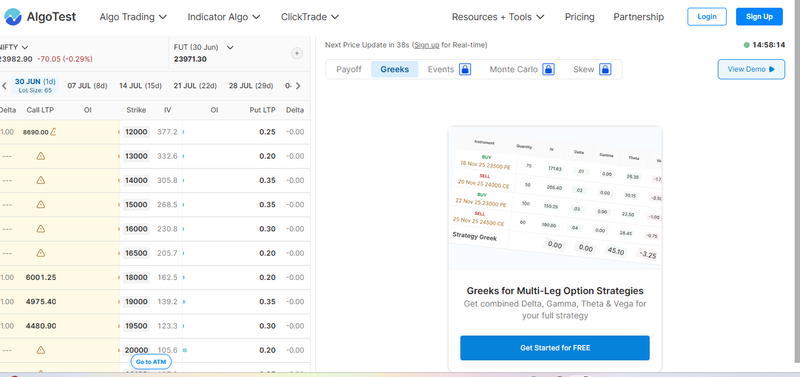Click the warning icon in the 16500 row
The image size is (800, 377).
(41, 253)
